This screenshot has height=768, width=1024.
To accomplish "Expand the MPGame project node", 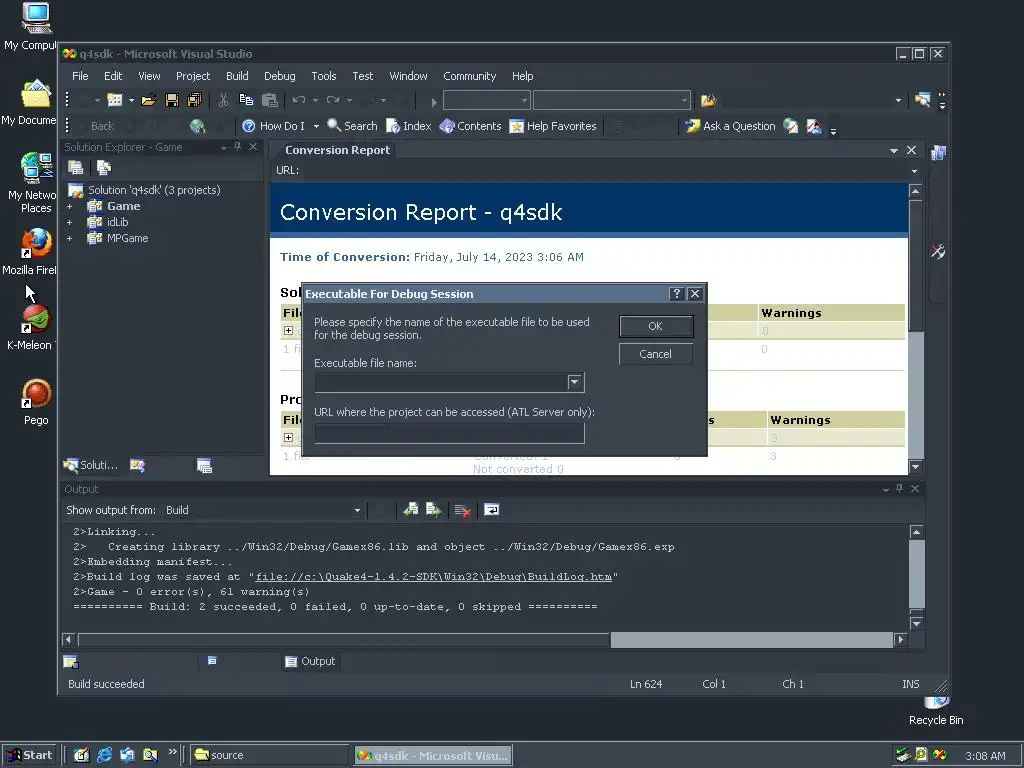I will 69,238.
